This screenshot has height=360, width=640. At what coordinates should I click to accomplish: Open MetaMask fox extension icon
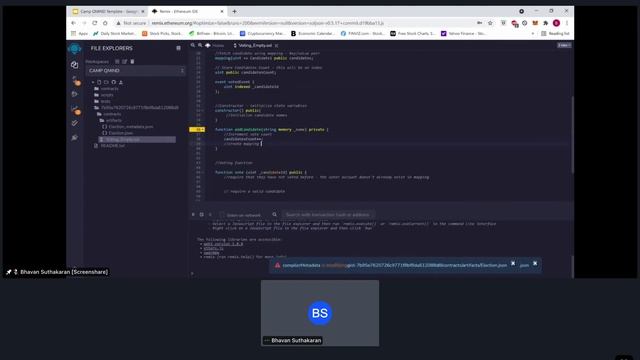coord(535,23)
